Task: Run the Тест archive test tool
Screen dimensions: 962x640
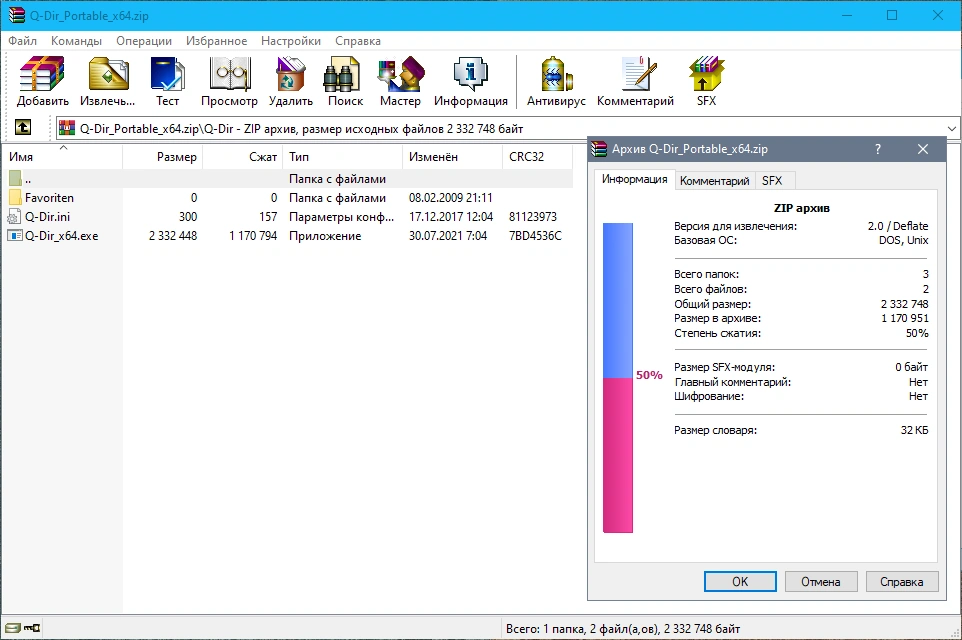Action: pos(167,82)
